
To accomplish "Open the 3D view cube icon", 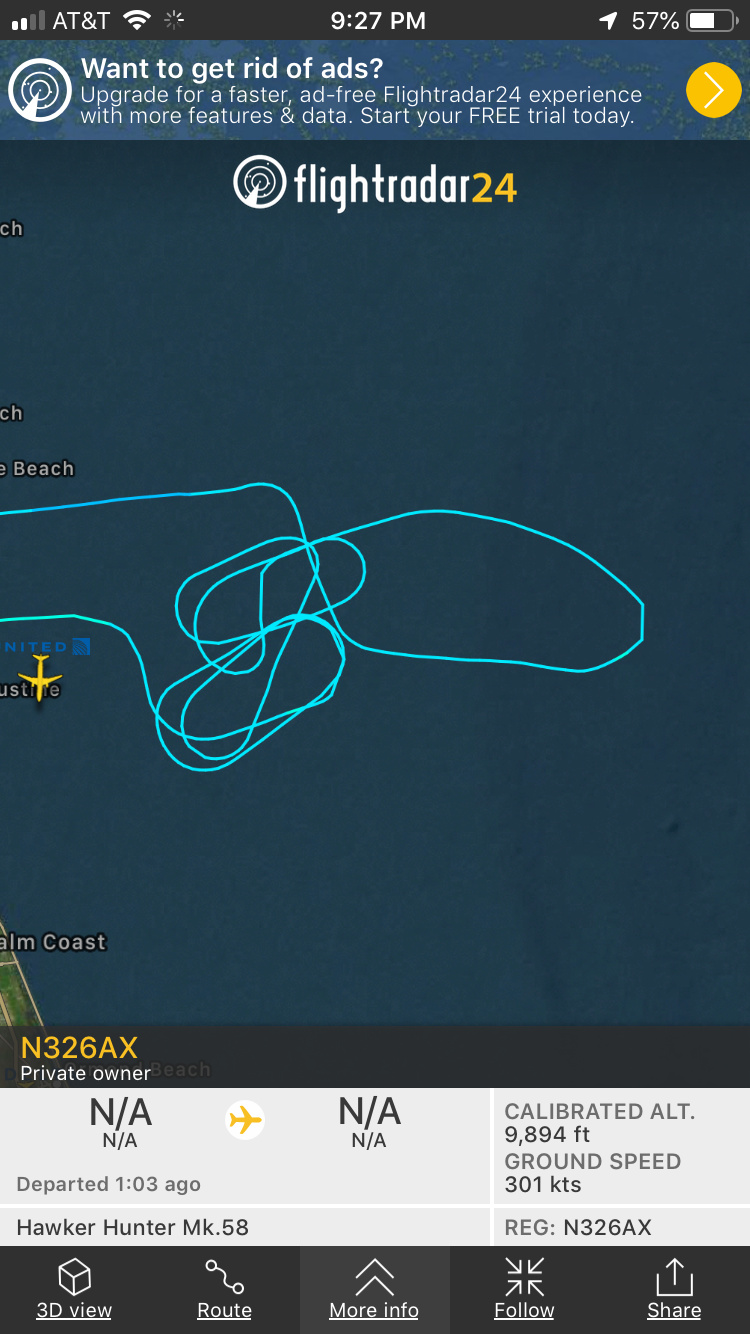I will [74, 1277].
